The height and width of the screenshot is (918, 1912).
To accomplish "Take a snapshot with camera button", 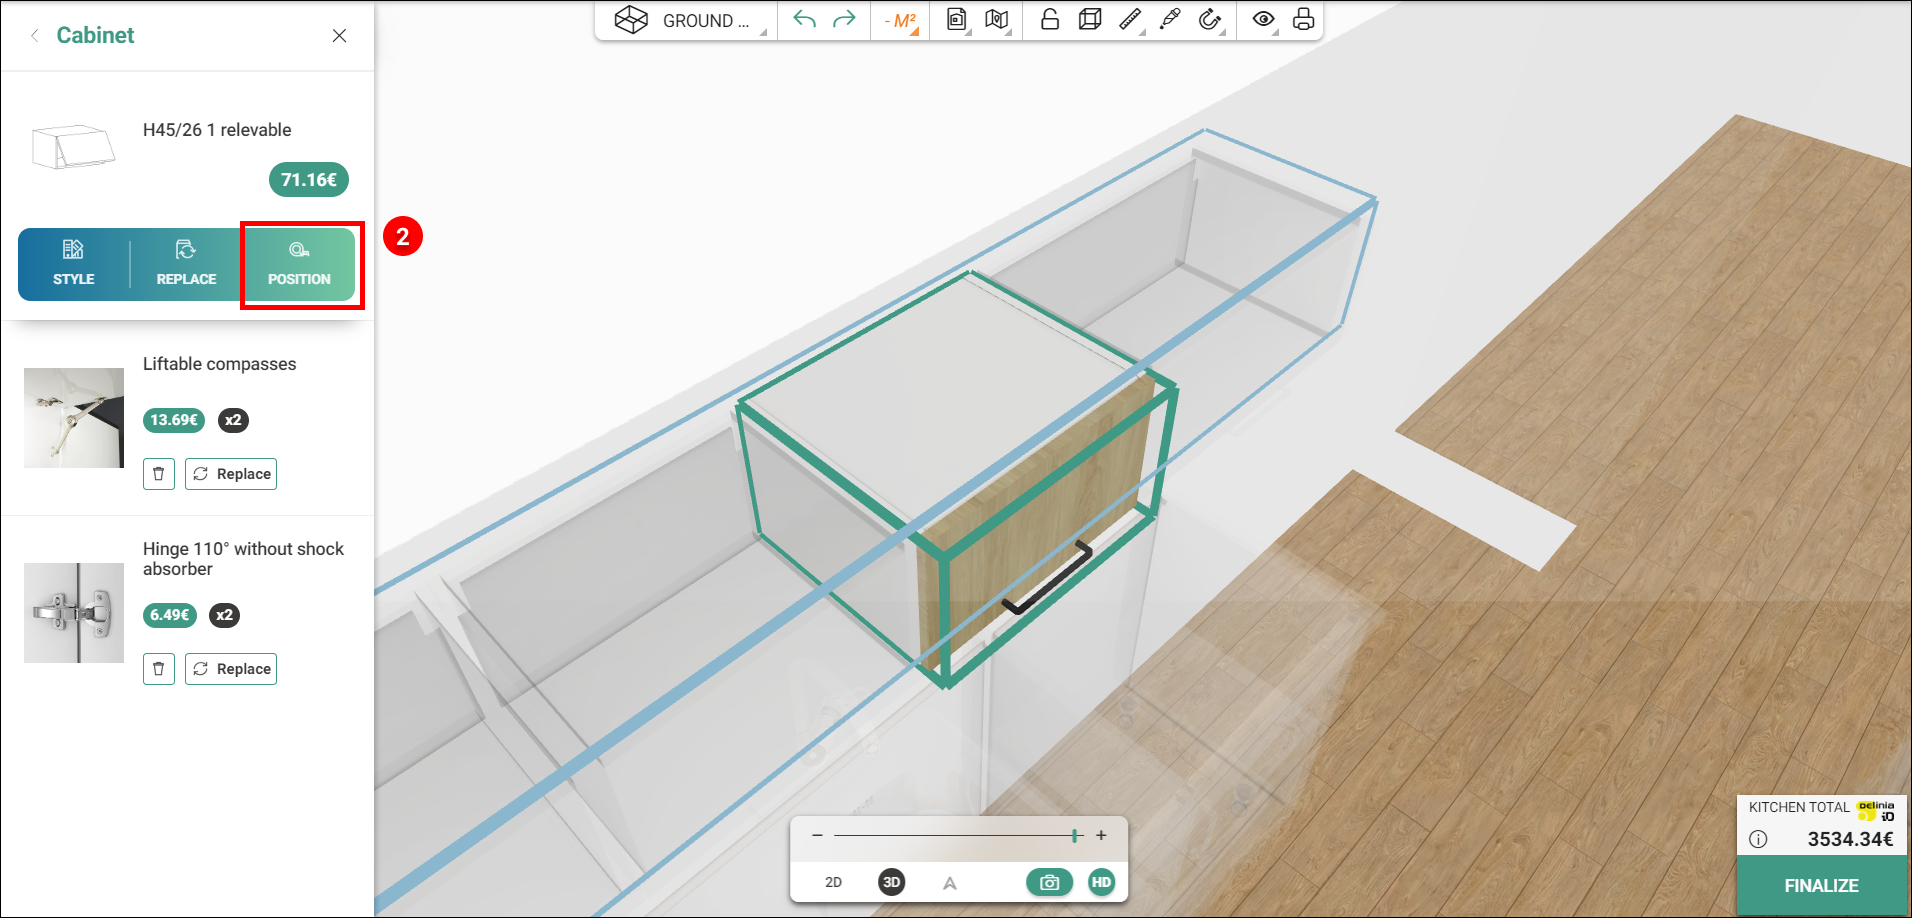I will [x=1049, y=882].
